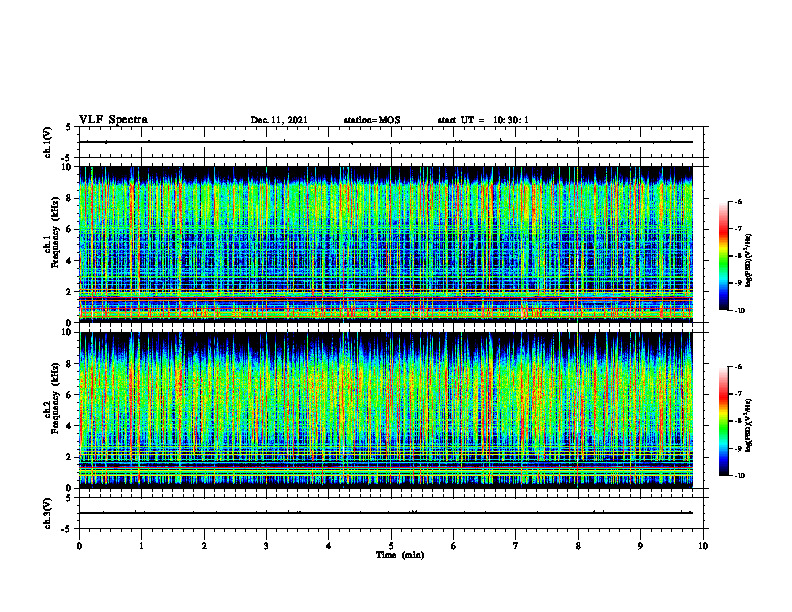The image size is (792, 612).
Task: Click the time axis tick label '8'
Action: point(578,546)
